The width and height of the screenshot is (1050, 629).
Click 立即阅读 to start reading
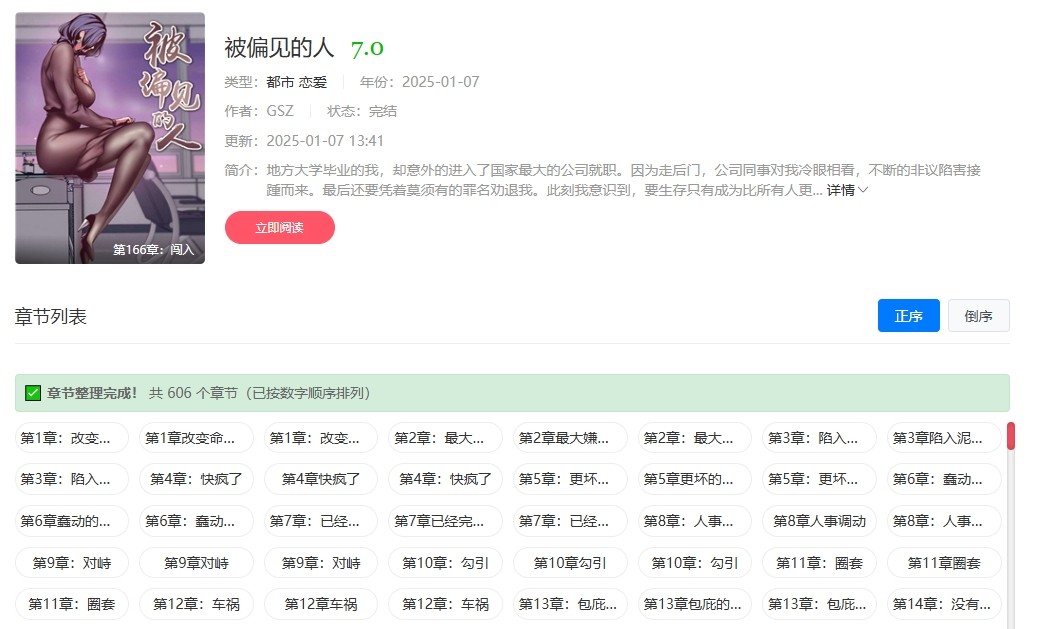click(x=280, y=228)
